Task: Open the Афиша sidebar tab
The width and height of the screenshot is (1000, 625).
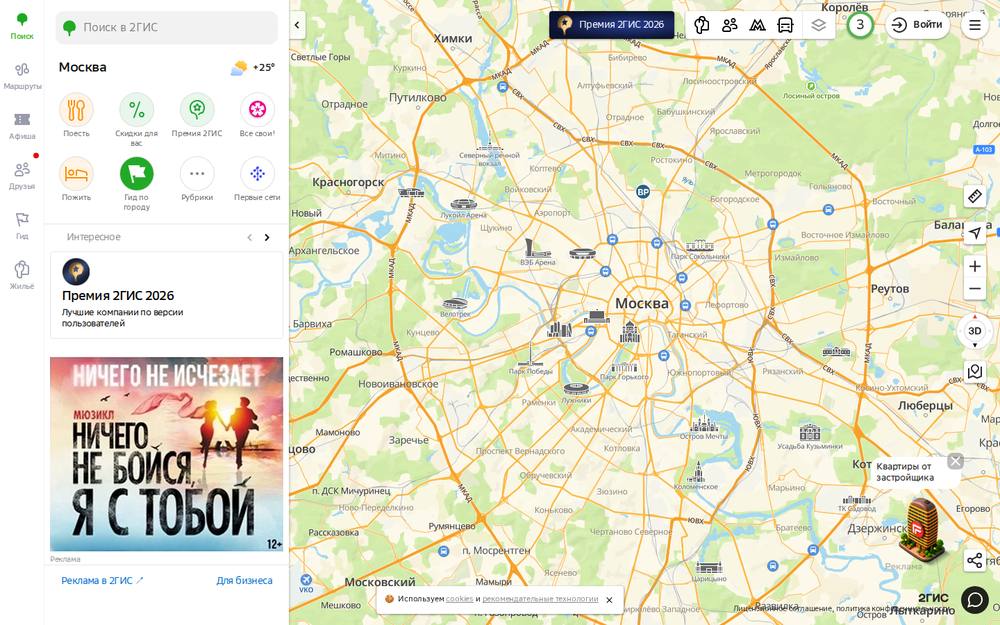Action: pyautogui.click(x=22, y=126)
